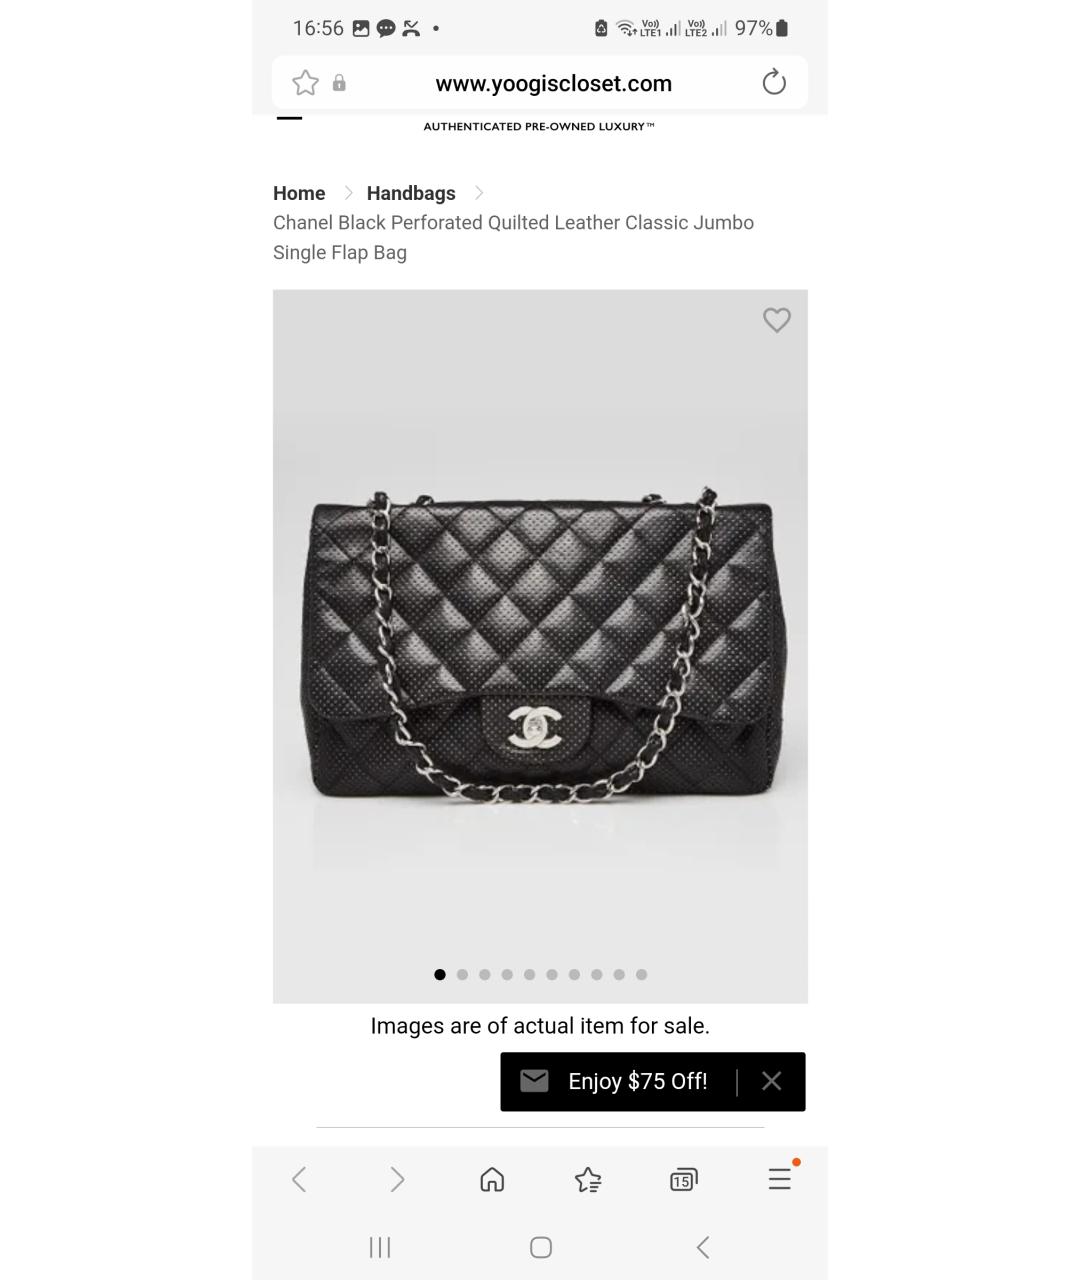The image size is (1080, 1280).
Task: Select the second image carousel dot
Action: pyautogui.click(x=462, y=974)
